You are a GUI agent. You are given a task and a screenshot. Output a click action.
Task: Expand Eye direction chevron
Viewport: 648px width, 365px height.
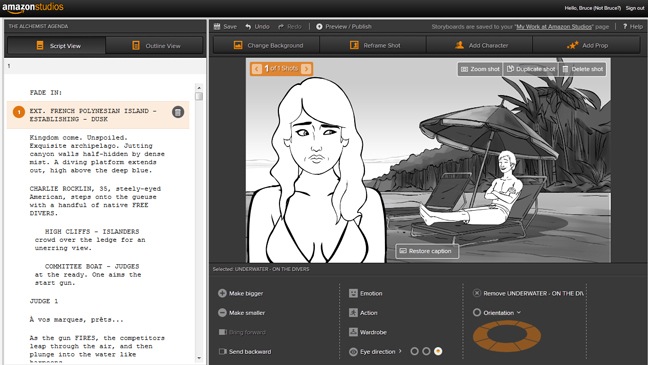click(x=400, y=351)
